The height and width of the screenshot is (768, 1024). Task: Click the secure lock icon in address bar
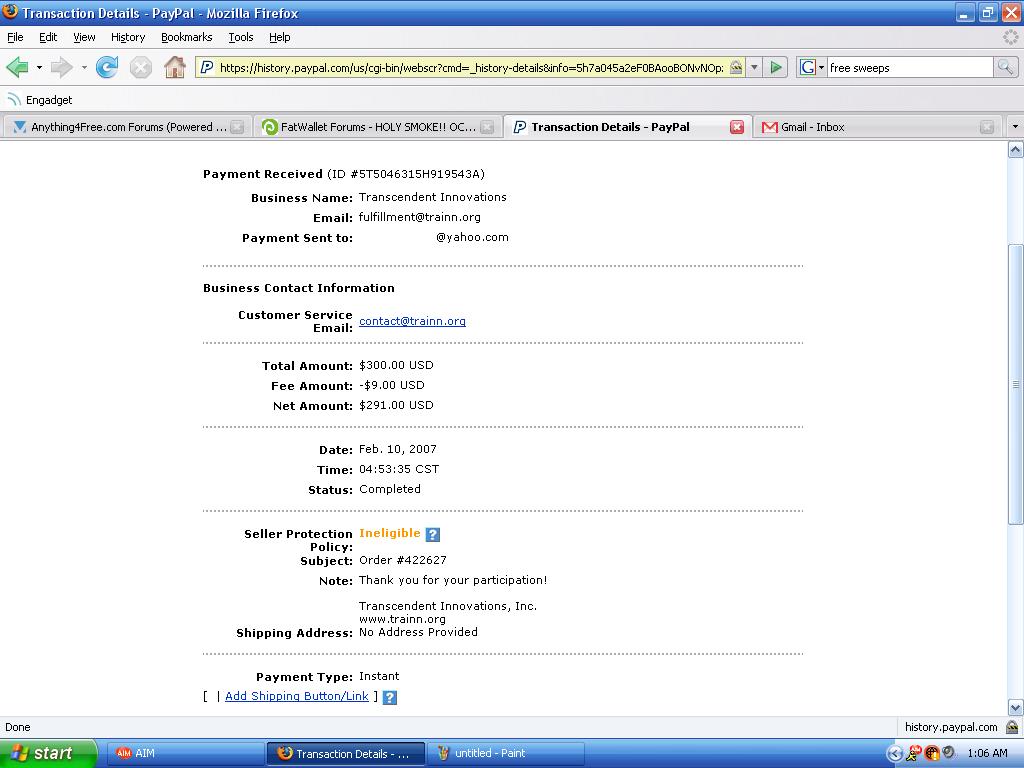[x=736, y=67]
